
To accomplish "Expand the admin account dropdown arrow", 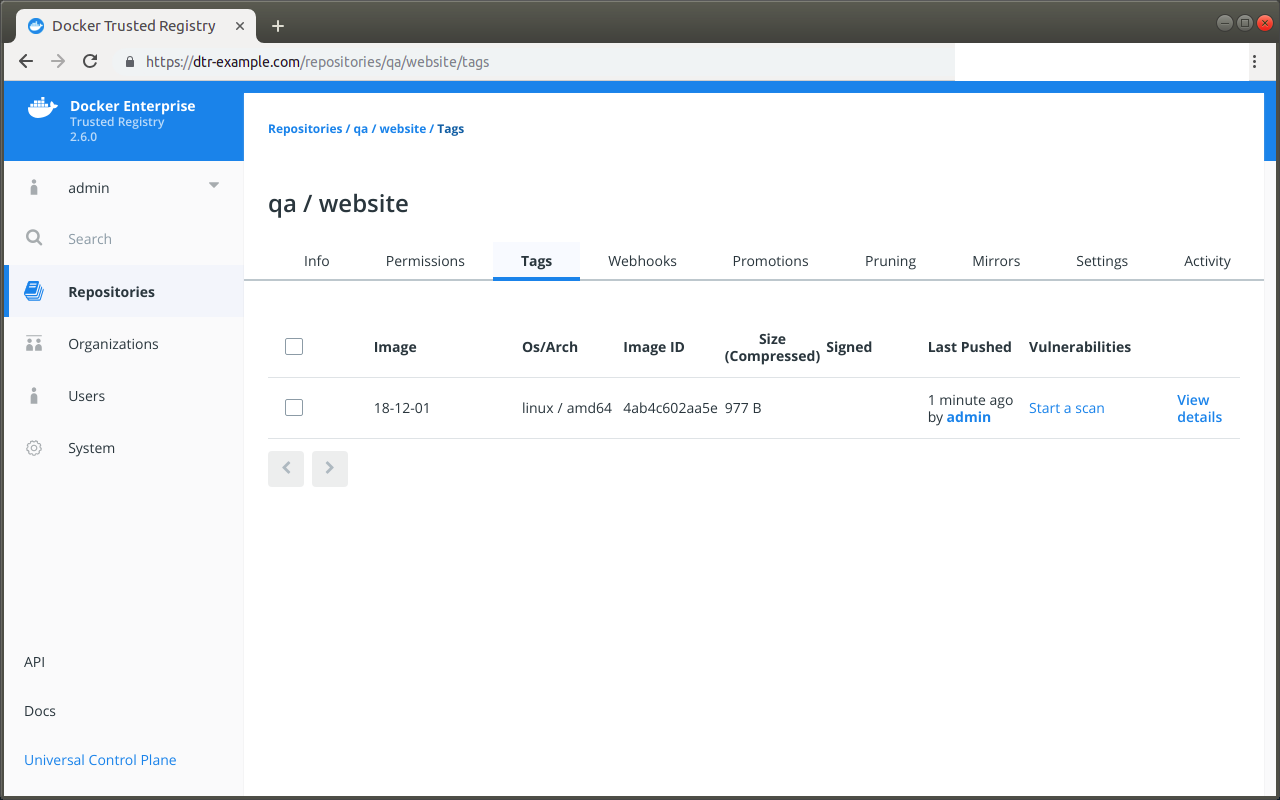I will [x=213, y=186].
